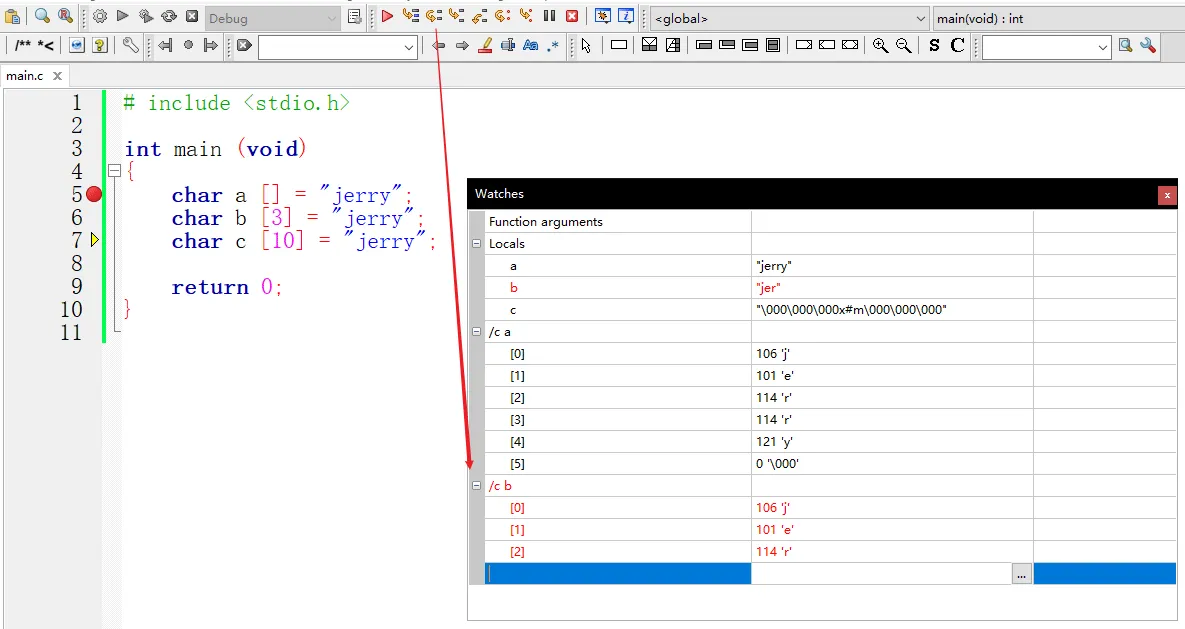Stop the debugger with the red X

[x=572, y=16]
